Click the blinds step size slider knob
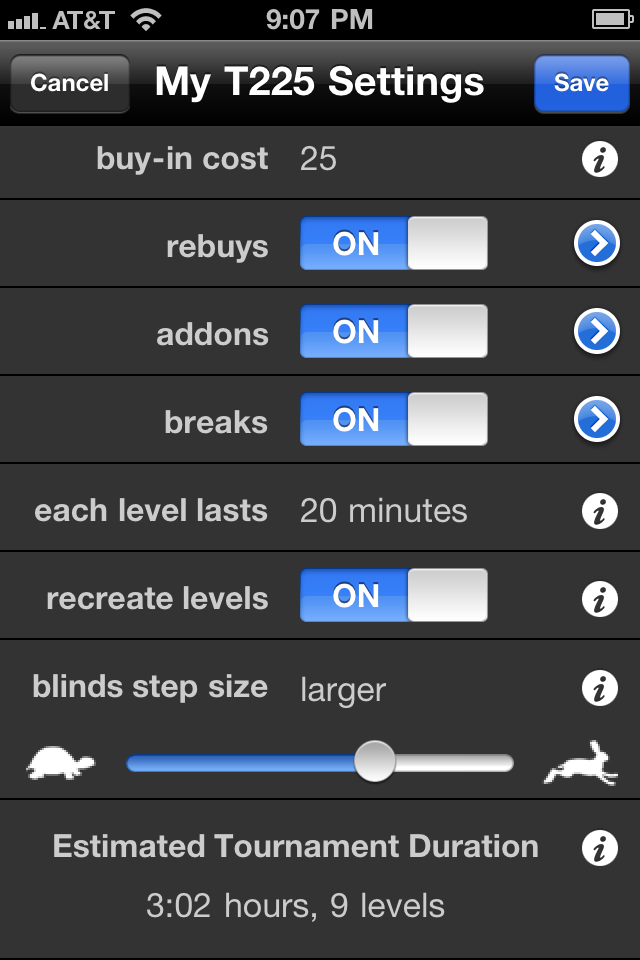640x960 pixels. click(375, 763)
